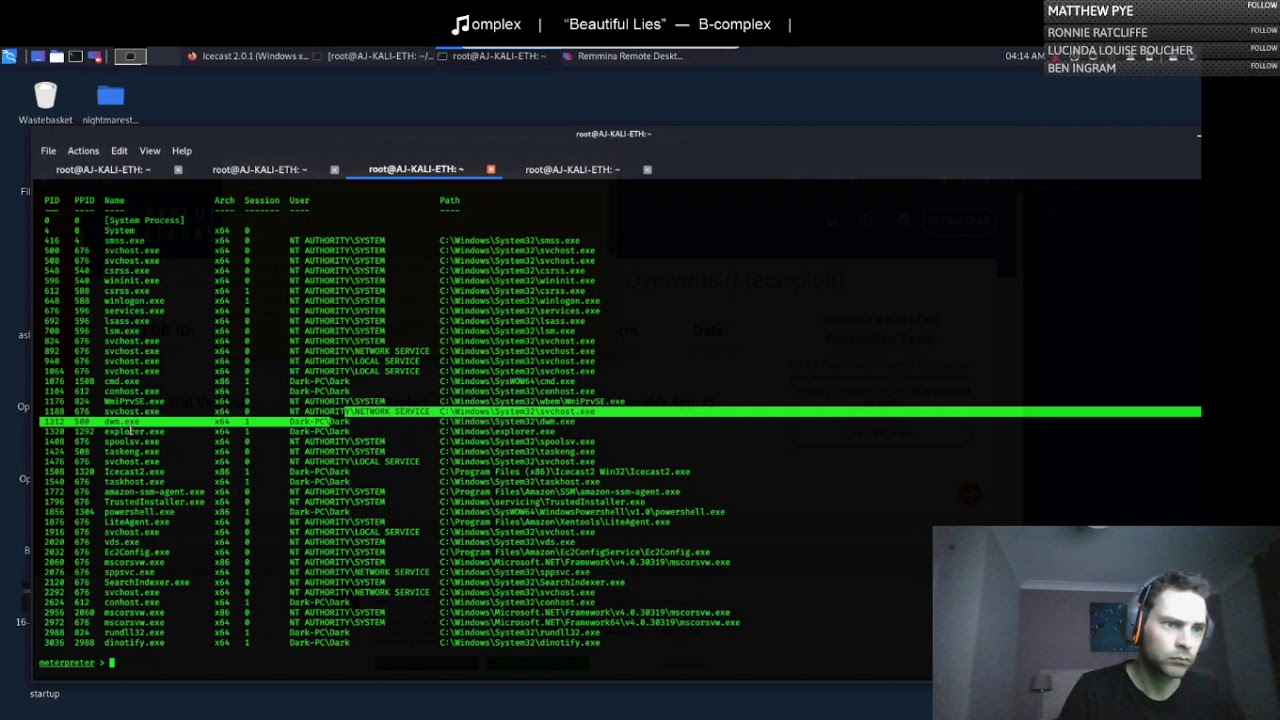Viewport: 1280px width, 720px height.
Task: Click the cmd.exe process name
Action: pyautogui.click(x=122, y=381)
